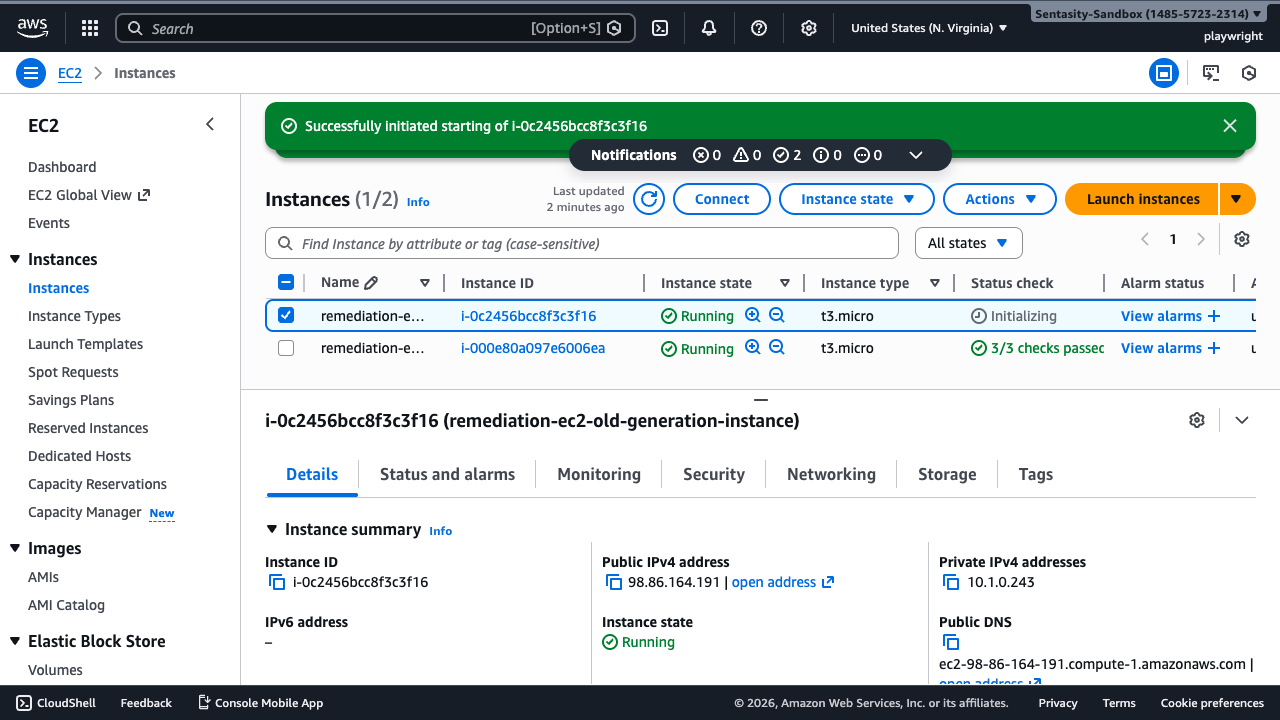Dismiss the green success banner
Image resolution: width=1280 pixels, height=720 pixels.
(x=1230, y=126)
